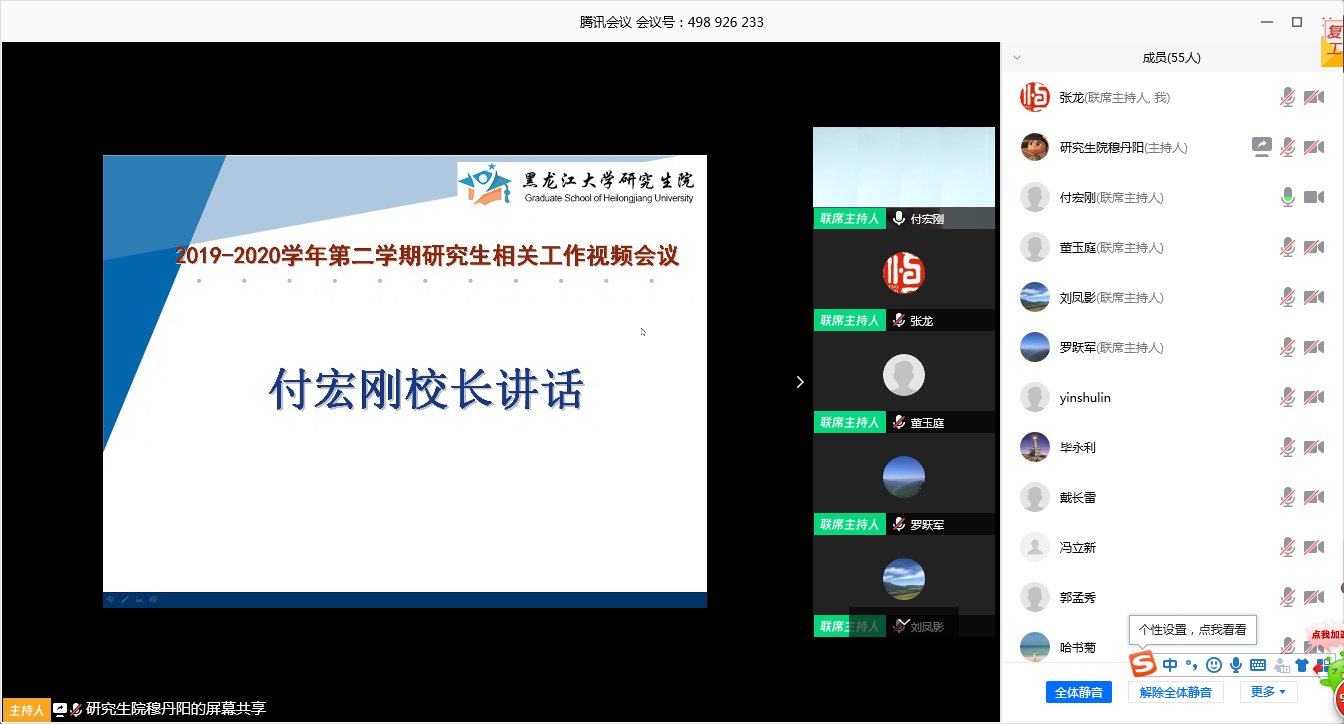Click 张龙's red avatar in member list

(1034, 97)
